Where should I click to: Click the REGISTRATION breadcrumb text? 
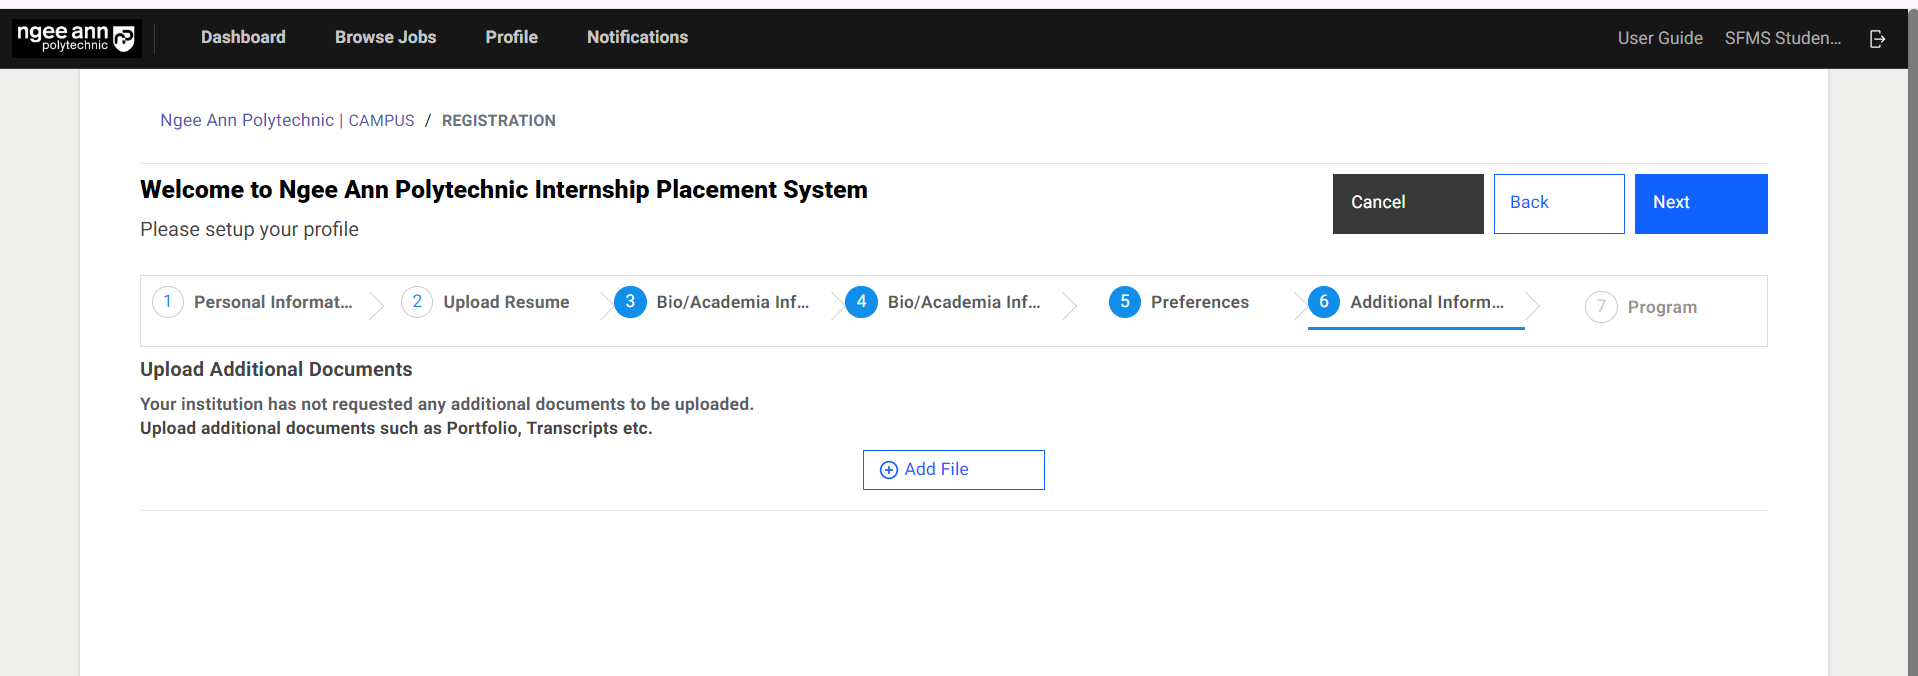tap(499, 120)
